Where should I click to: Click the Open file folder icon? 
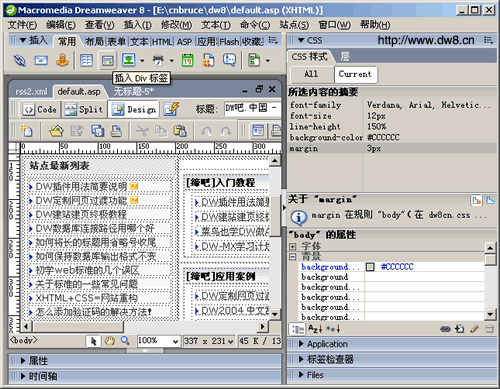click(56, 131)
